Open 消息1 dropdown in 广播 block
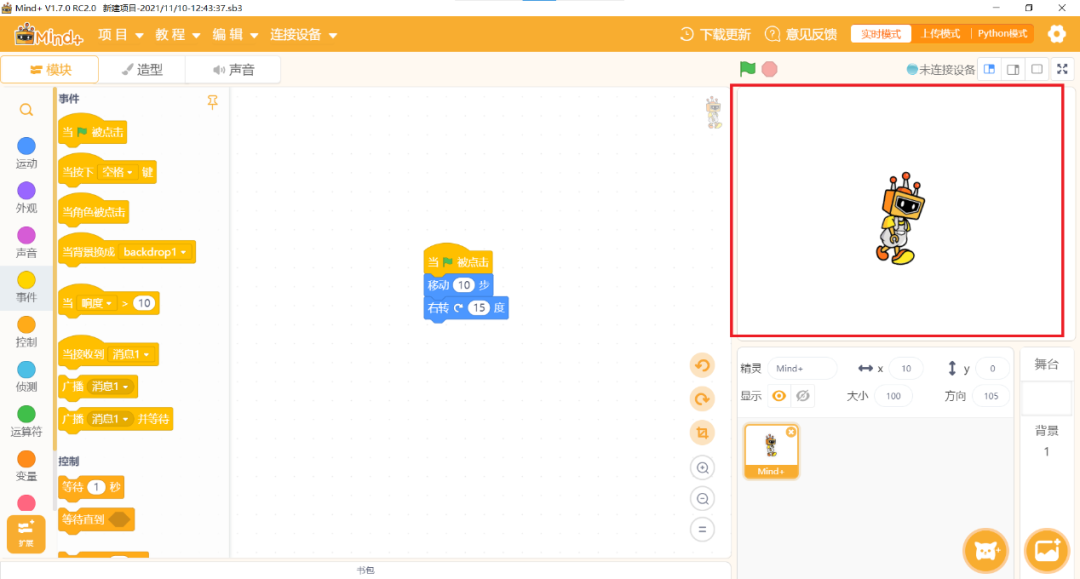Image resolution: width=1080 pixels, height=579 pixels. (x=110, y=386)
